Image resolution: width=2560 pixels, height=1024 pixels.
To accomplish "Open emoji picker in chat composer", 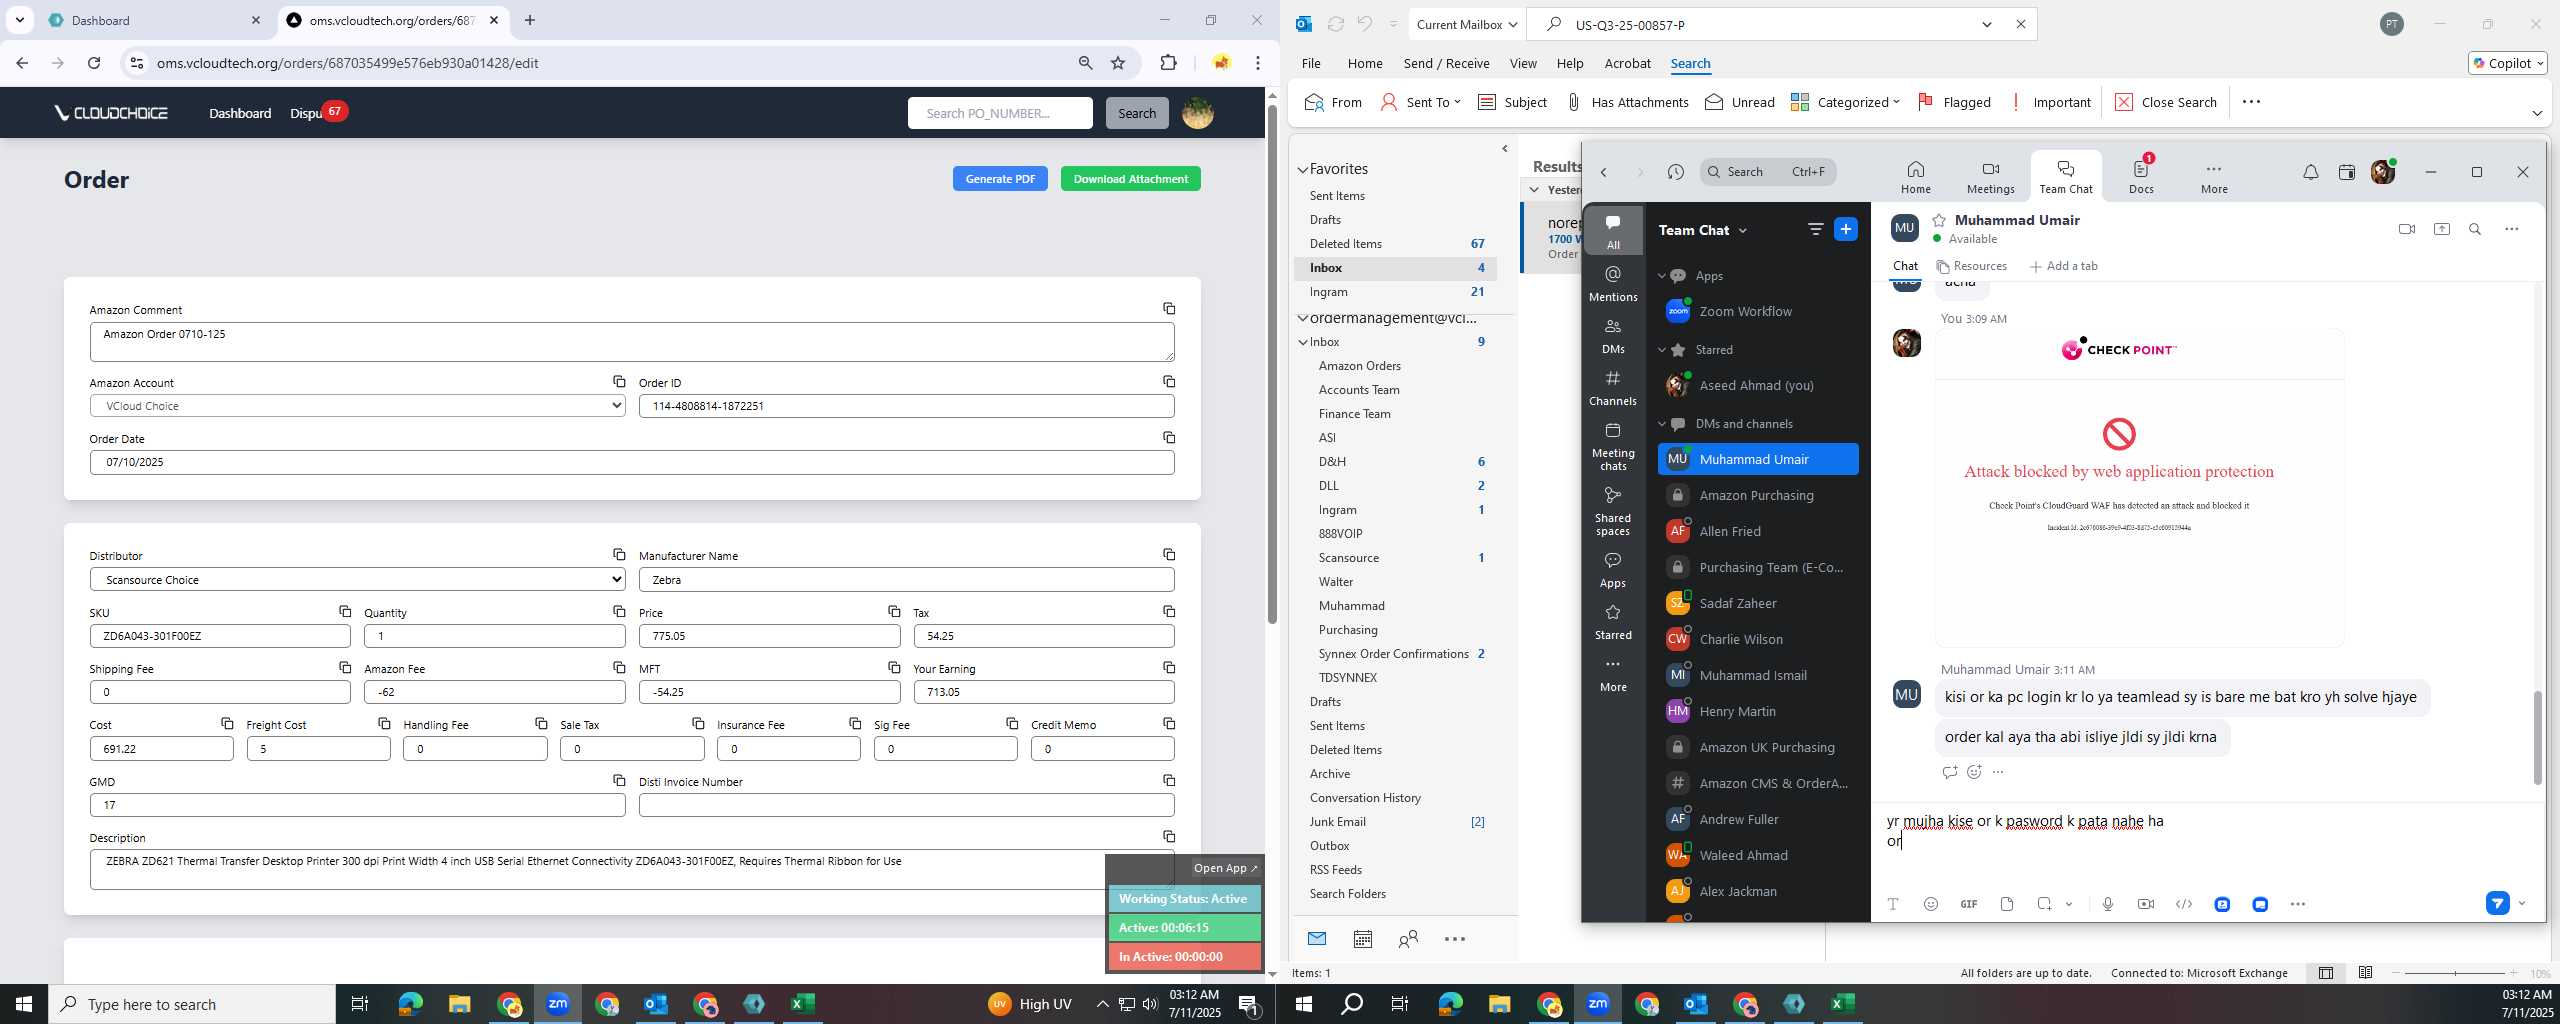I will pos(1931,904).
